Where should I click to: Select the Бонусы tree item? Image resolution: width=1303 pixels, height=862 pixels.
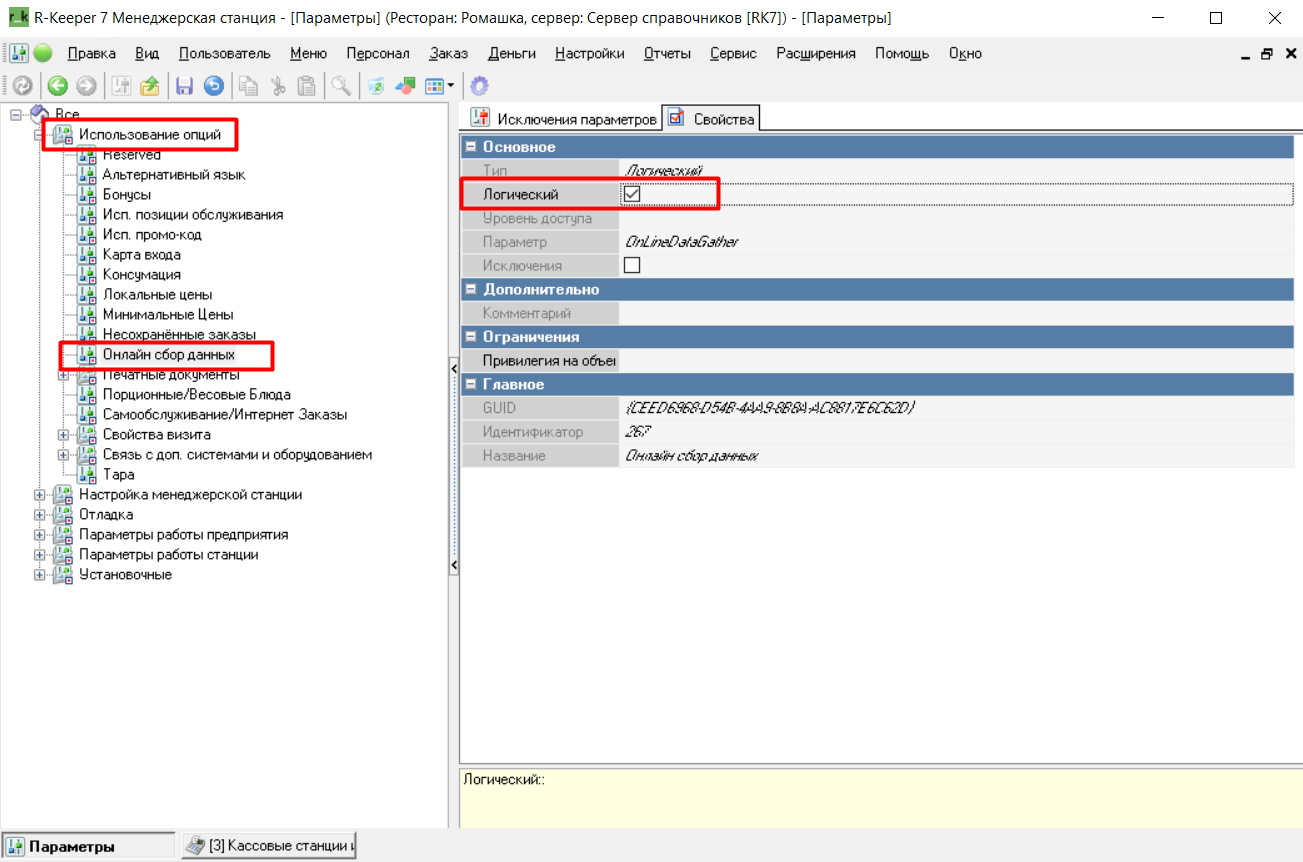coord(127,195)
